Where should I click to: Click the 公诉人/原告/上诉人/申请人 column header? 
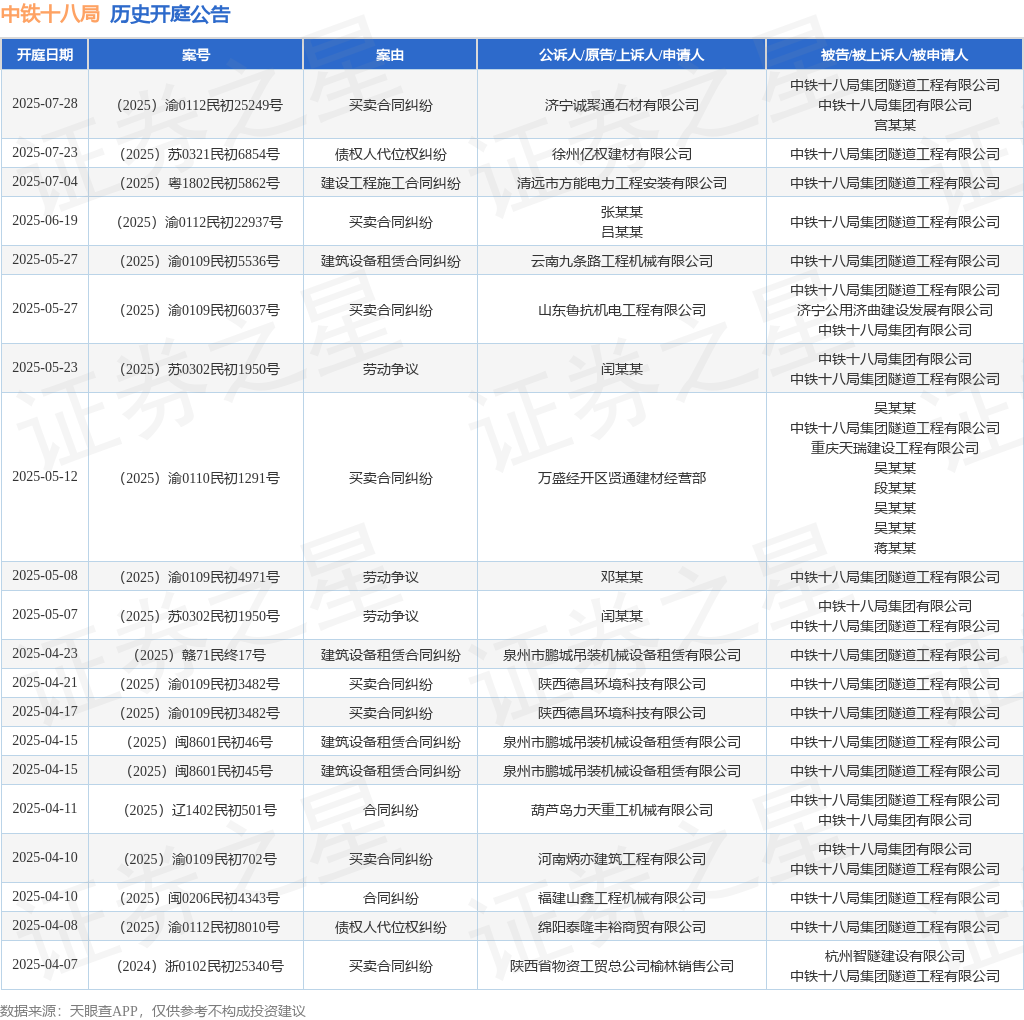click(x=621, y=55)
